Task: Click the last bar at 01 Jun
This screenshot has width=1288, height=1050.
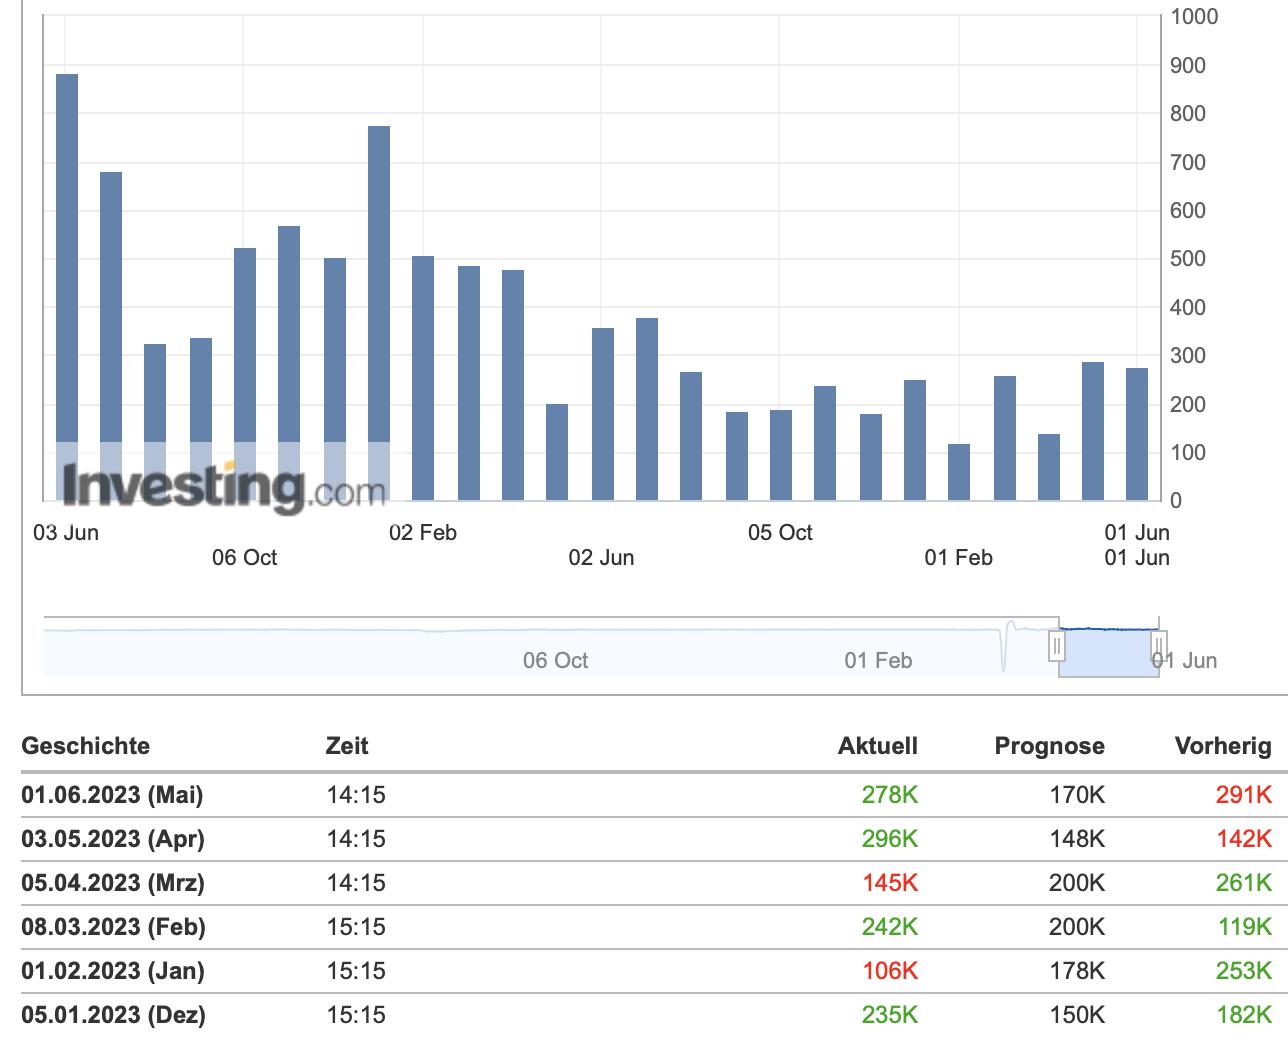Action: click(1137, 434)
